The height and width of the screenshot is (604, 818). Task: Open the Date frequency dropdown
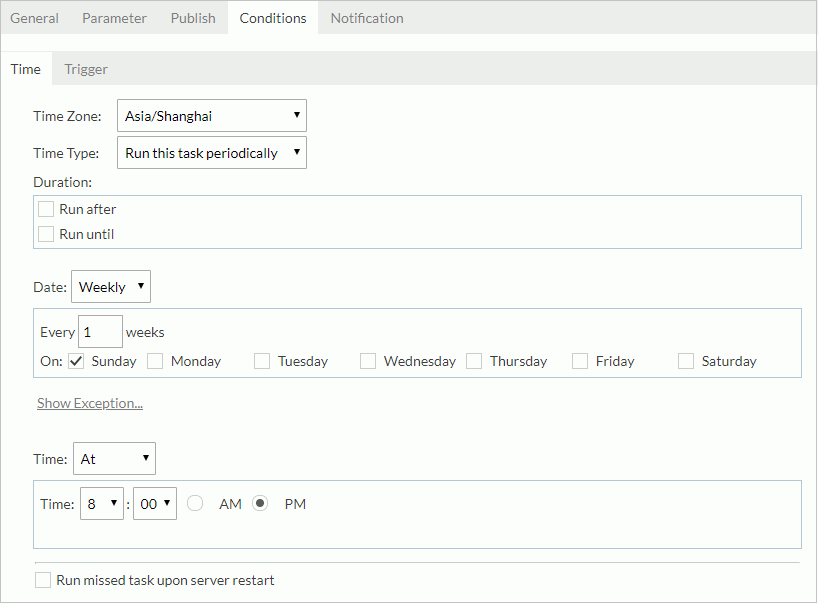[110, 287]
